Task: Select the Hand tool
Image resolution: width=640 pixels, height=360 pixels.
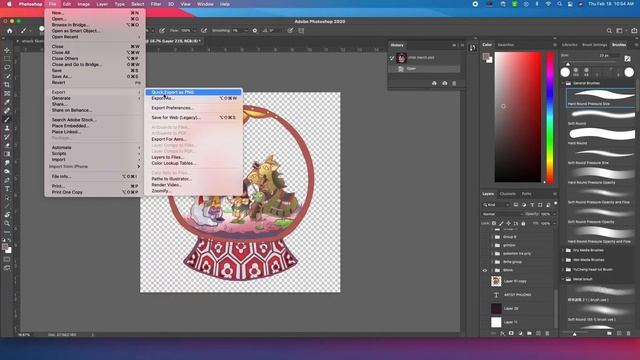Action: coord(7,215)
